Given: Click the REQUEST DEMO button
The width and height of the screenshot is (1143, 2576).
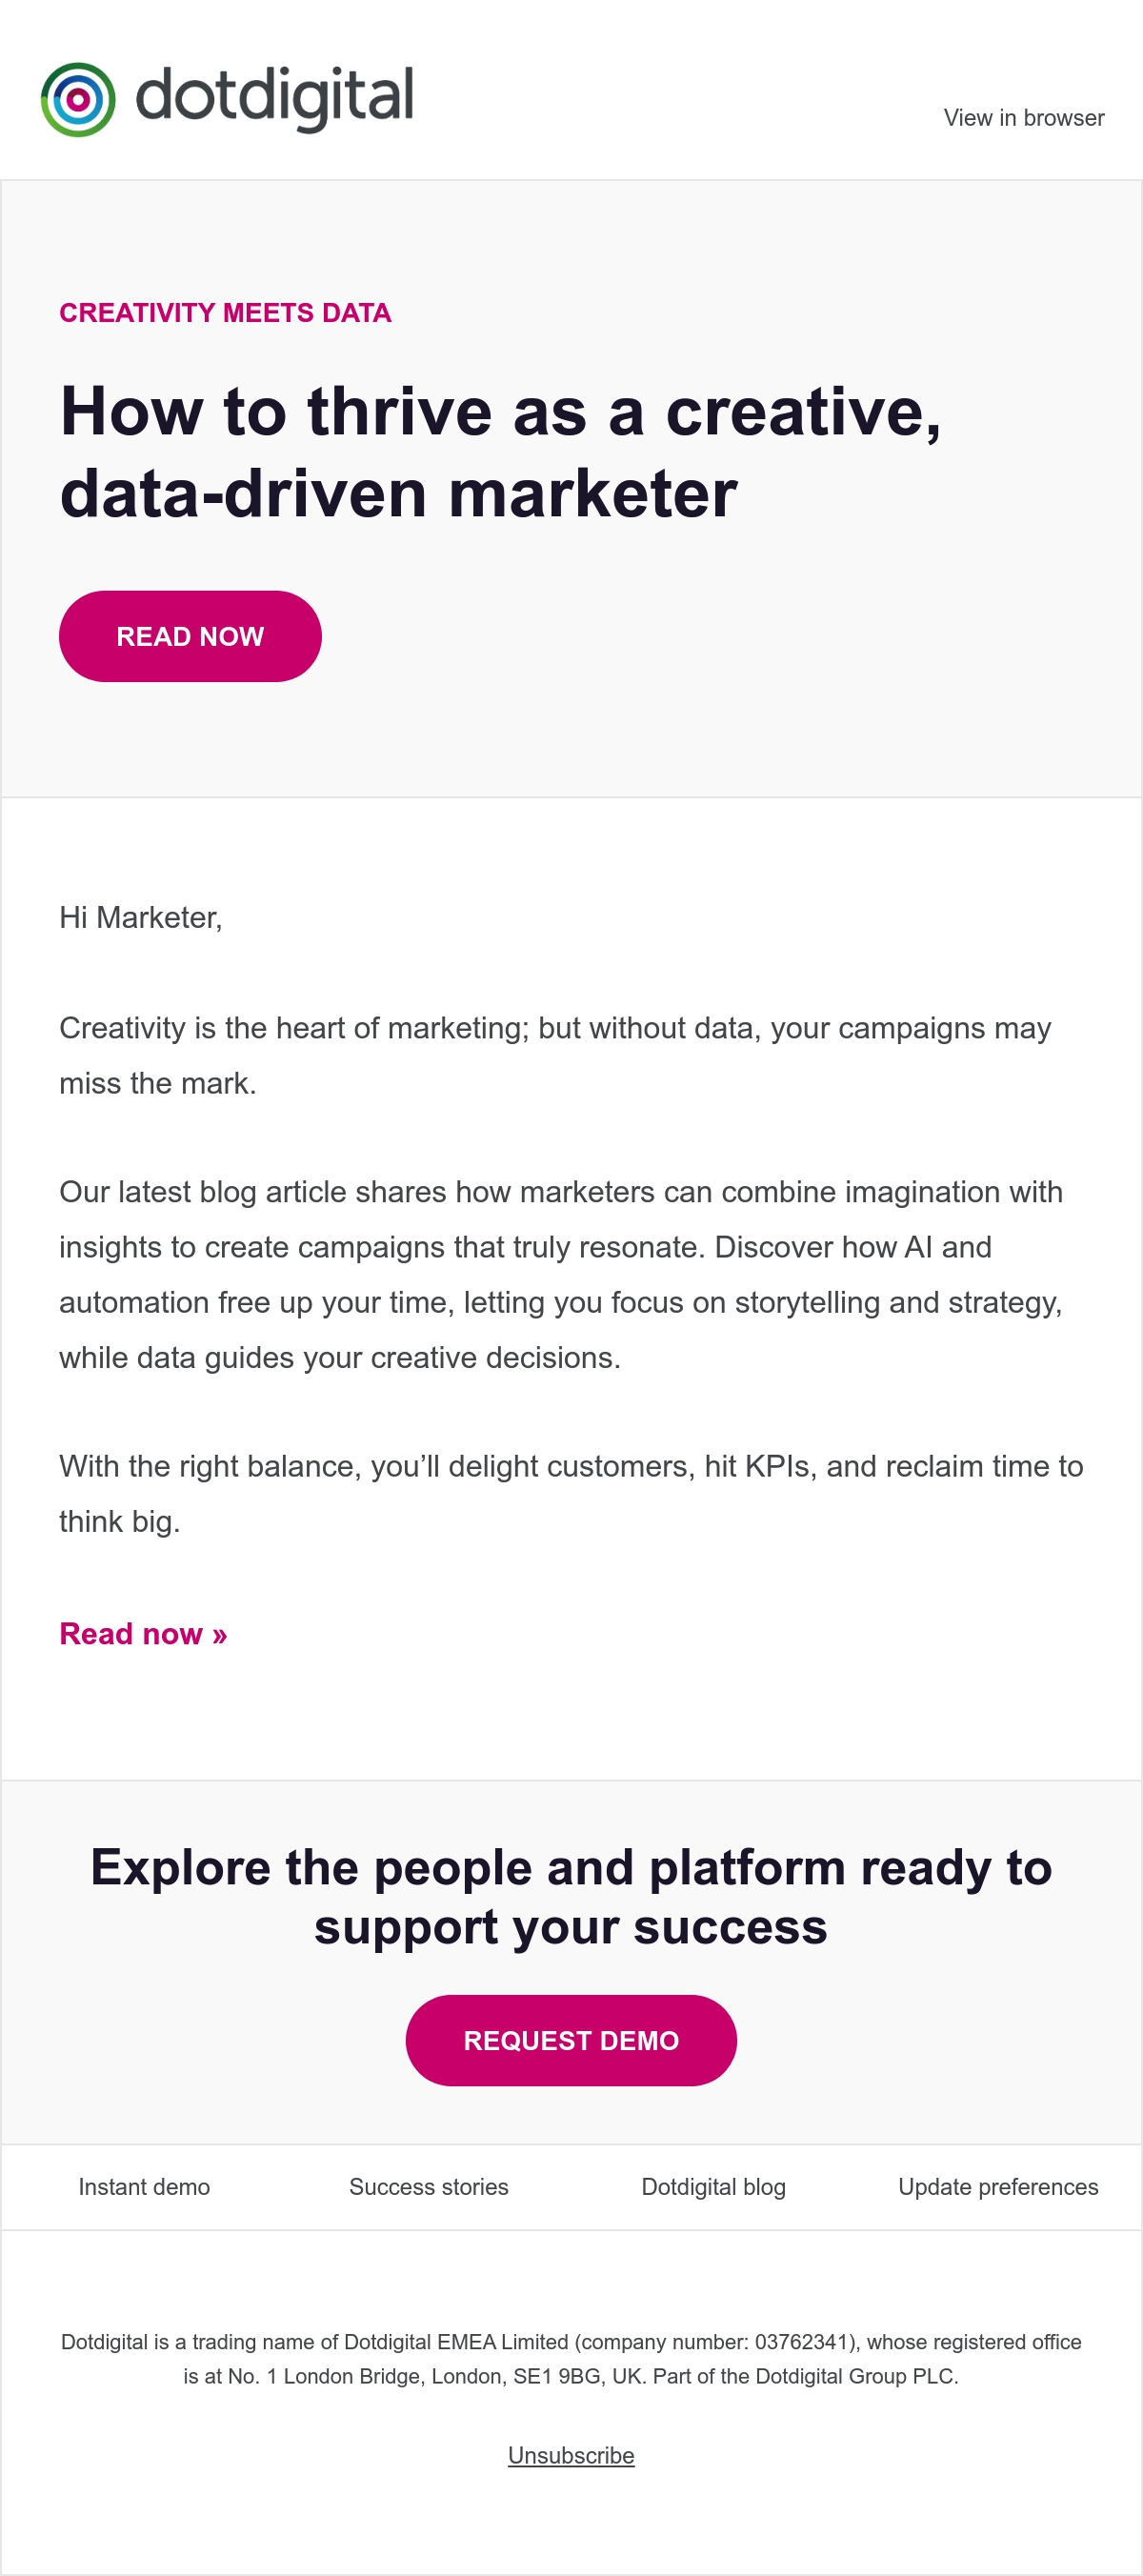Looking at the screenshot, I should (x=571, y=2040).
